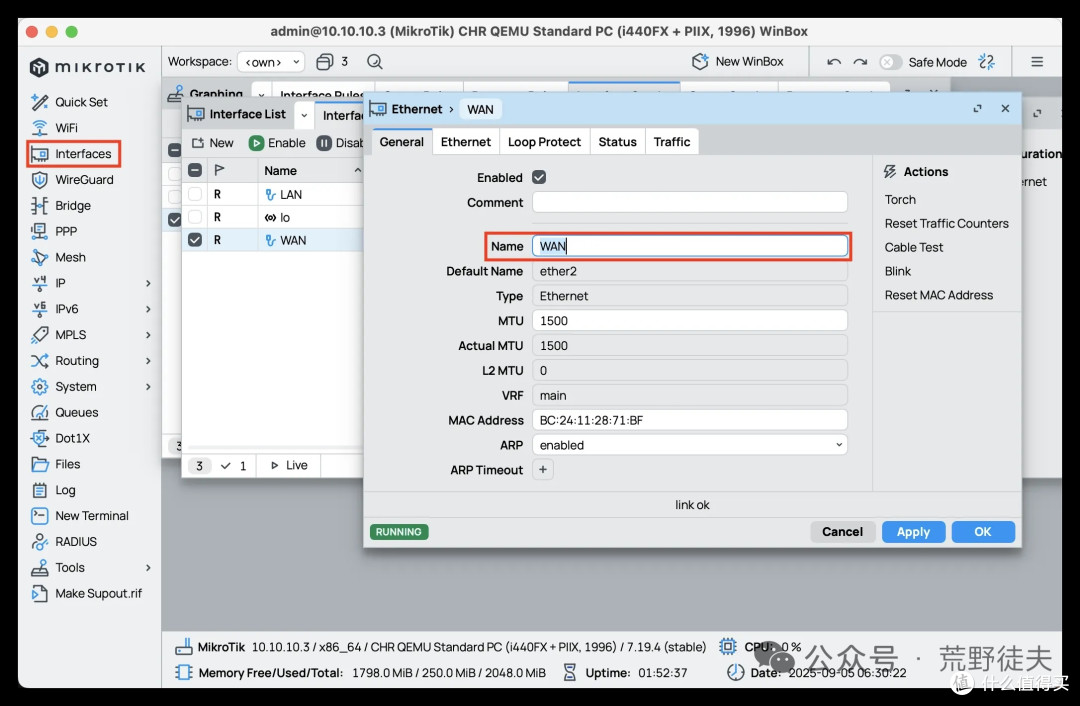Click the OK button
This screenshot has width=1080, height=706.
coord(983,532)
